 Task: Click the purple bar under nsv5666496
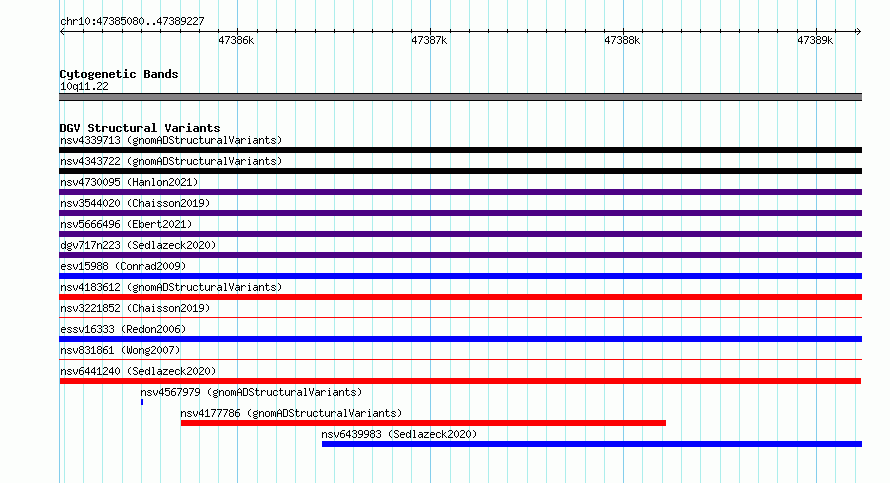point(460,234)
